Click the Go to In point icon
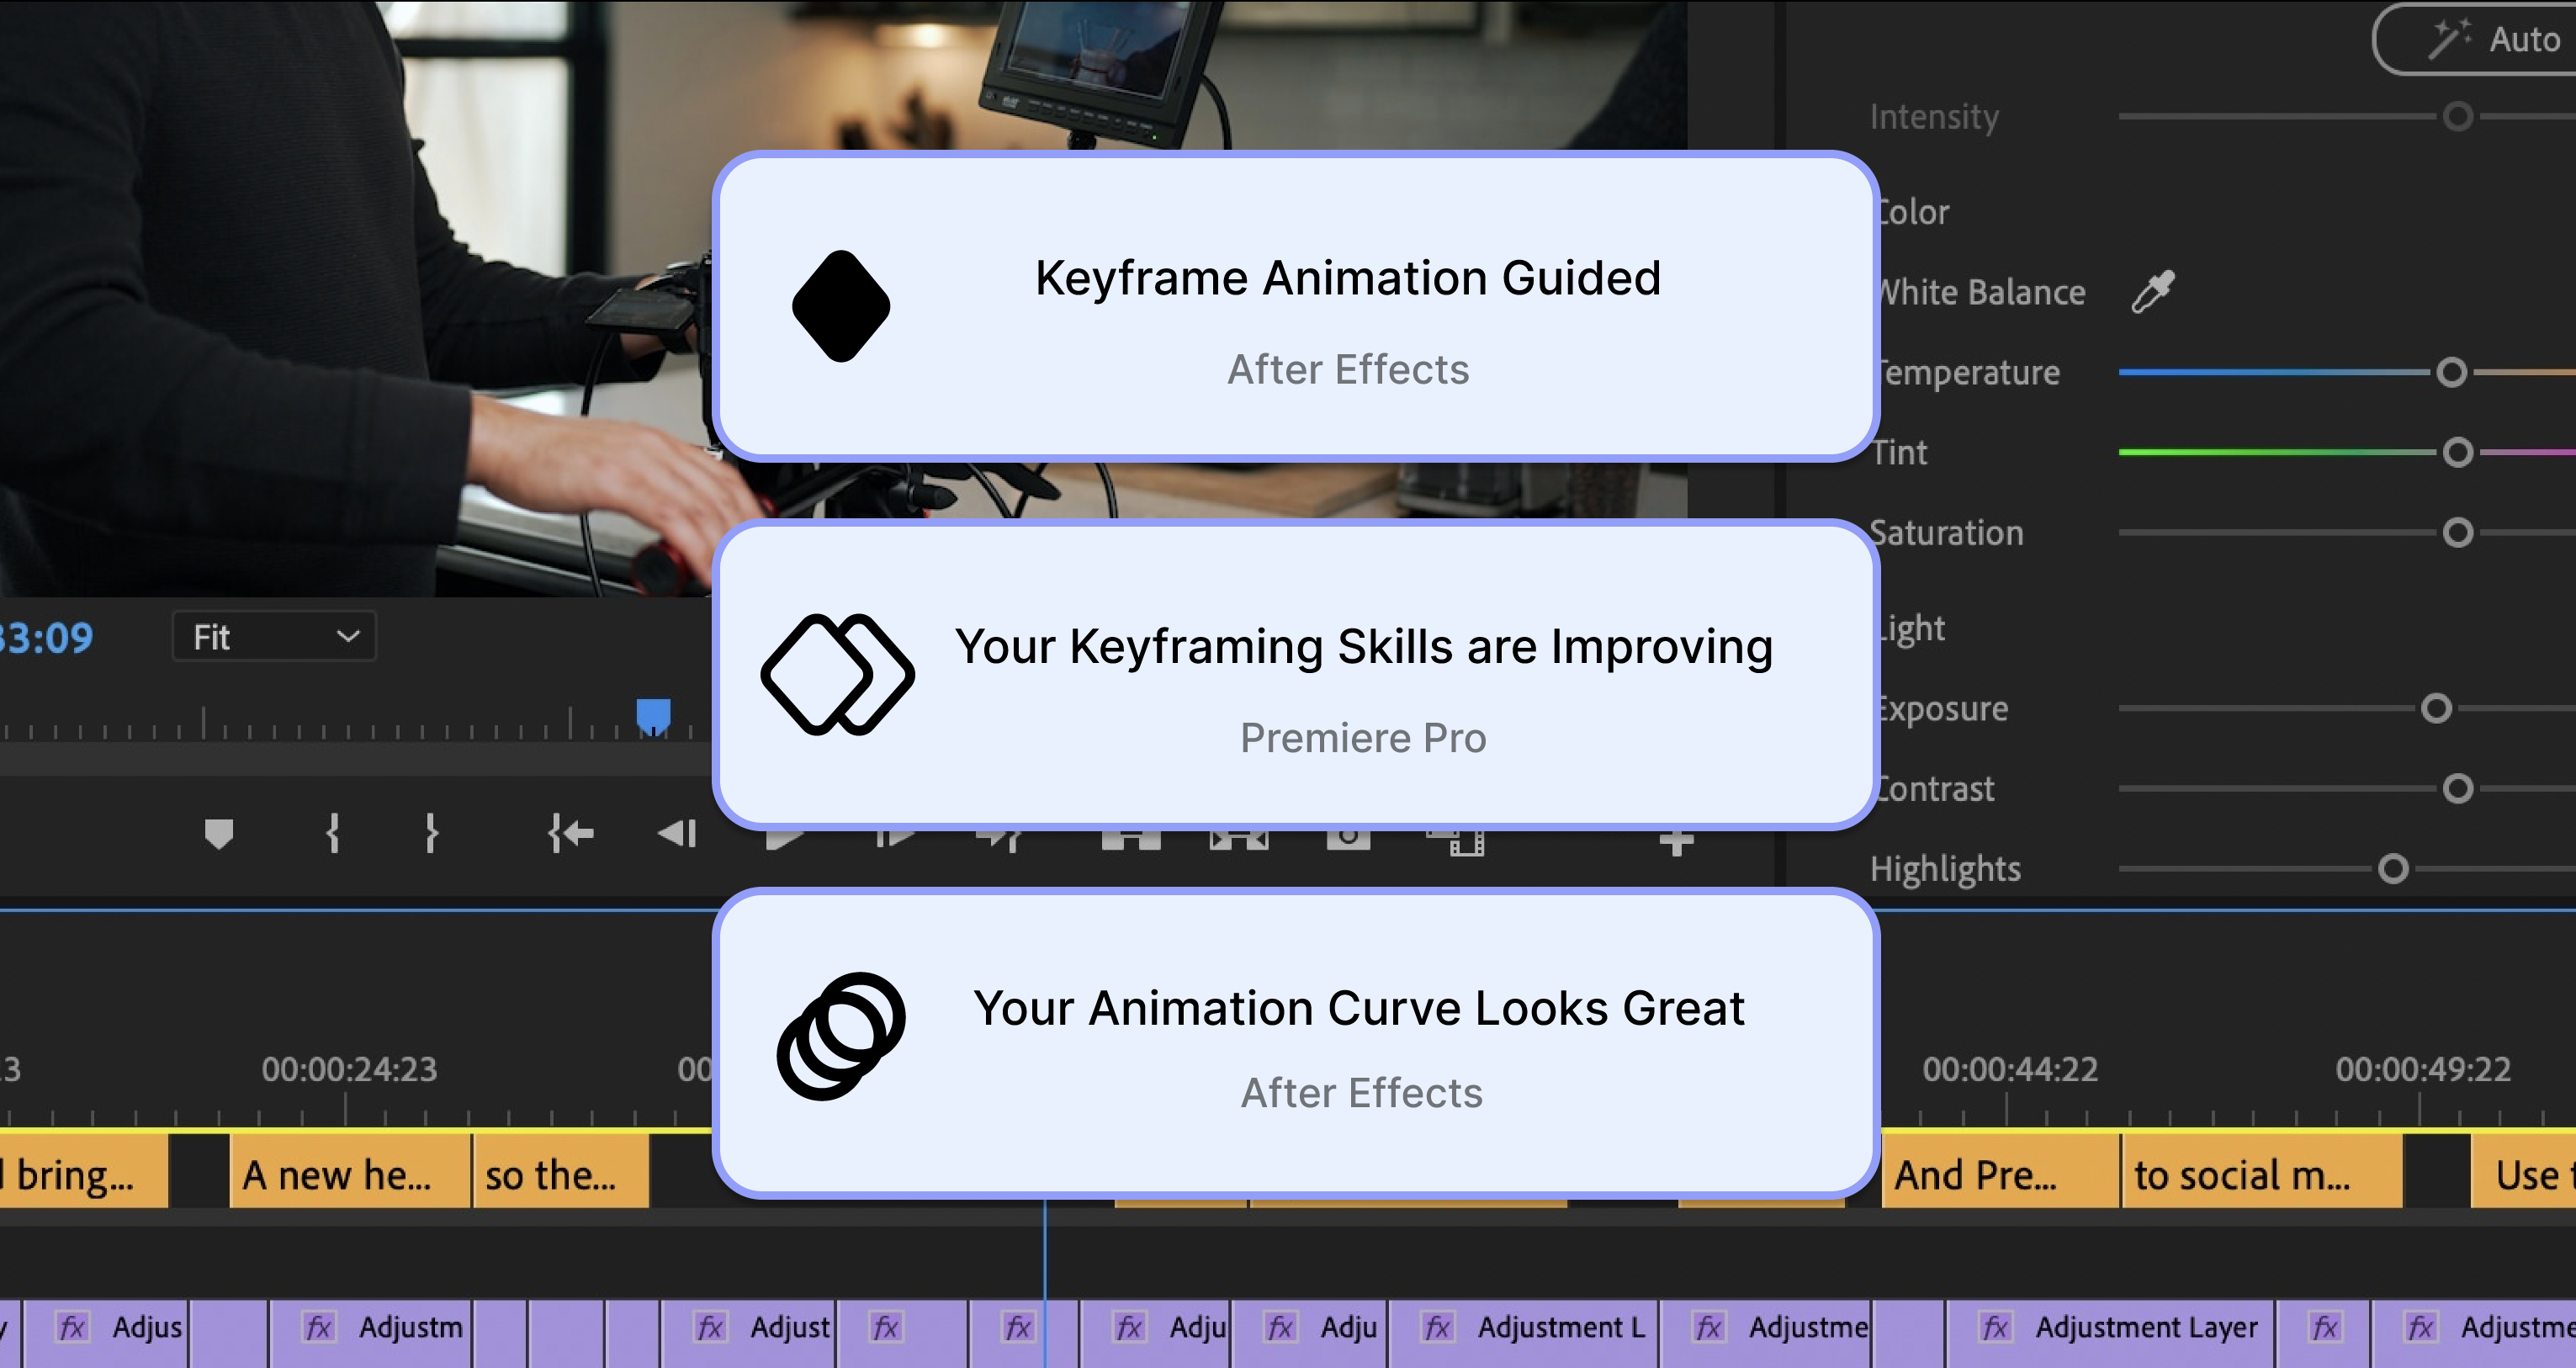 571,833
